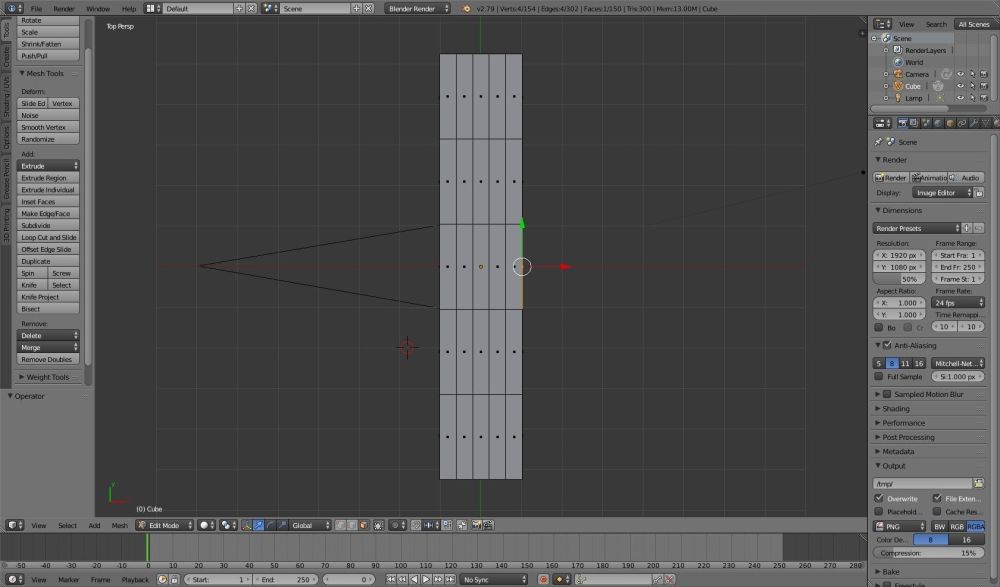Open the Render Presets dropdown

[917, 228]
